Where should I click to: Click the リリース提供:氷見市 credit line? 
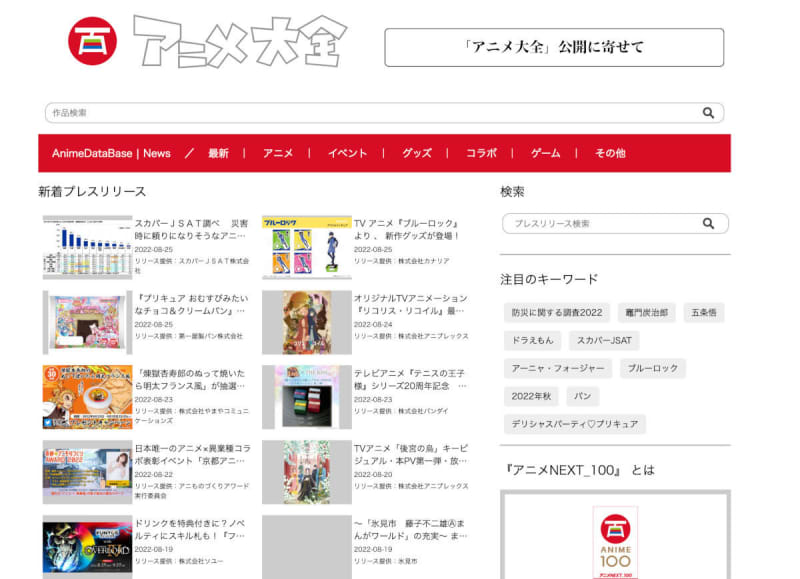click(385, 561)
